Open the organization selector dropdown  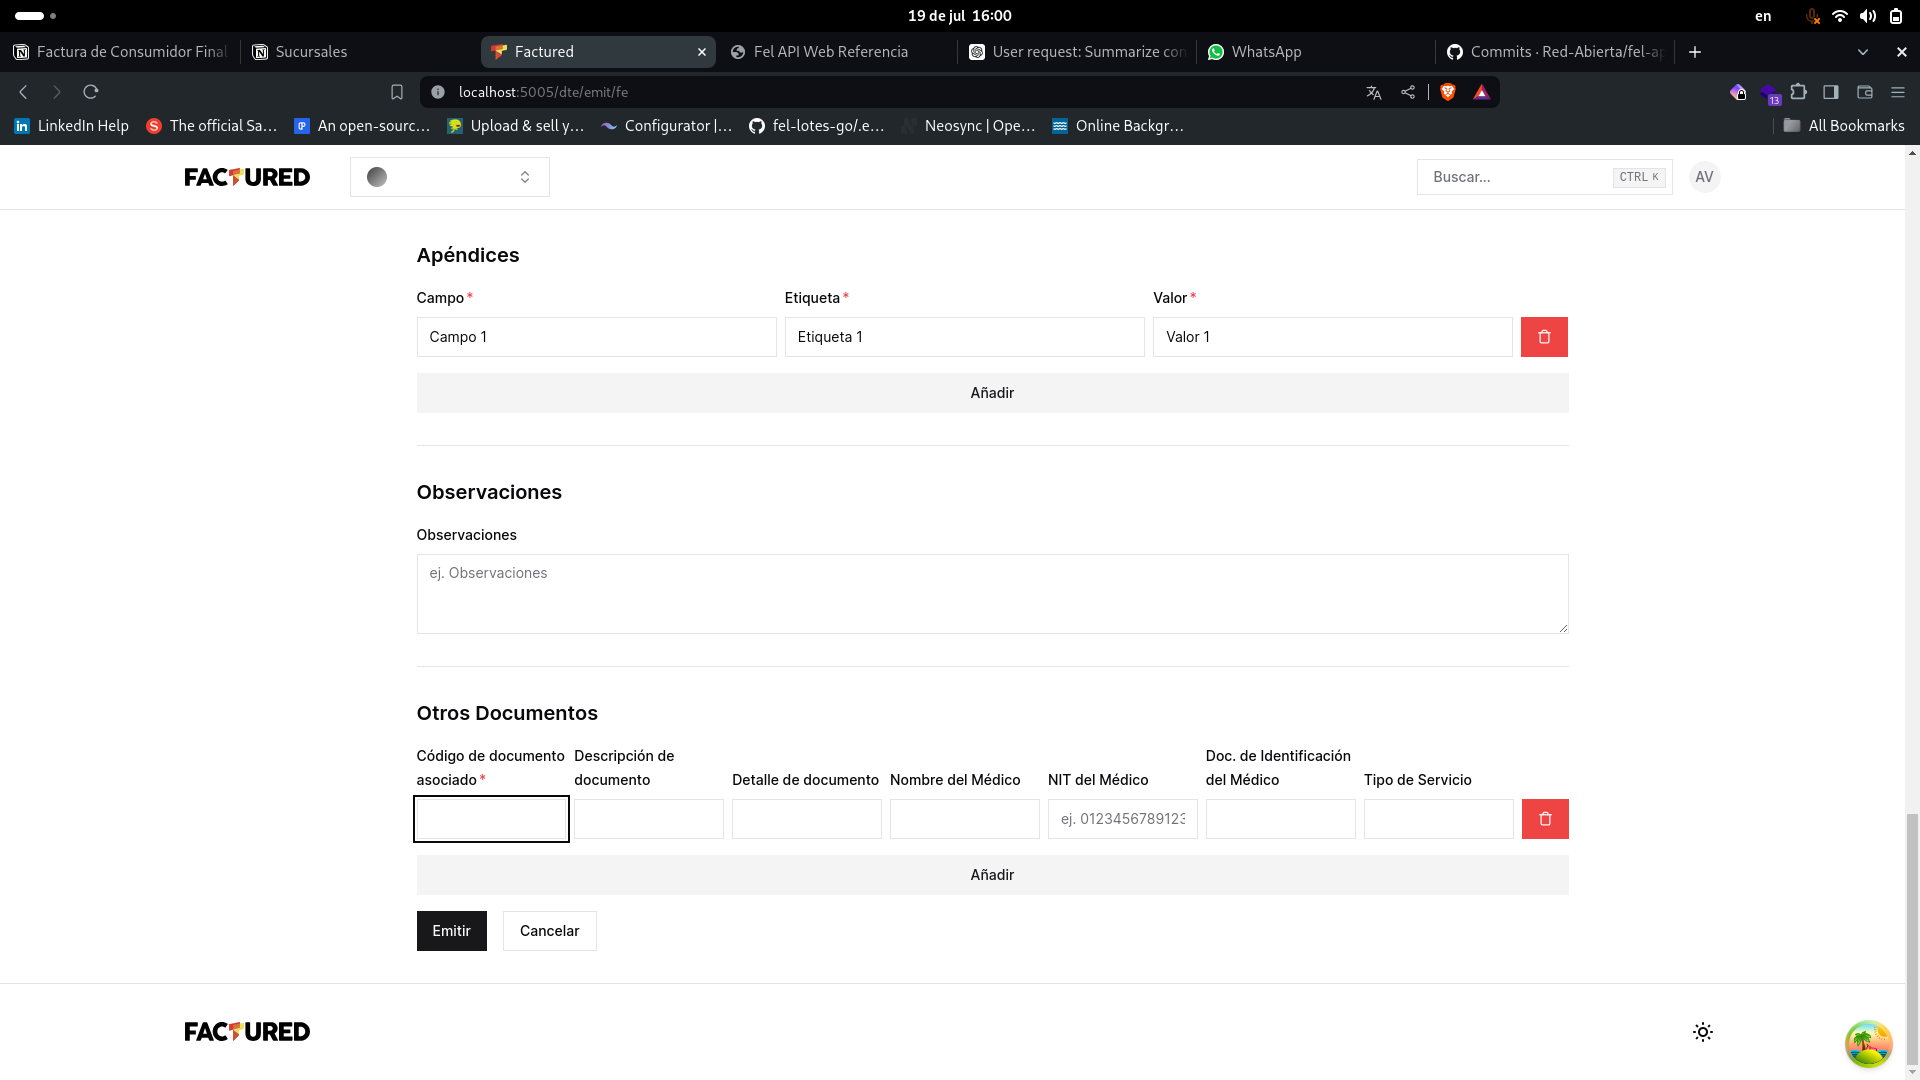(449, 177)
